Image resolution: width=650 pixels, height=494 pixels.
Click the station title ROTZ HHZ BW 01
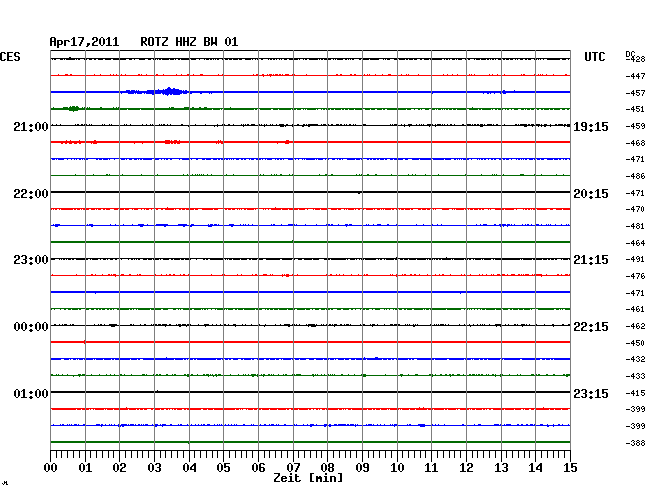coord(189,42)
